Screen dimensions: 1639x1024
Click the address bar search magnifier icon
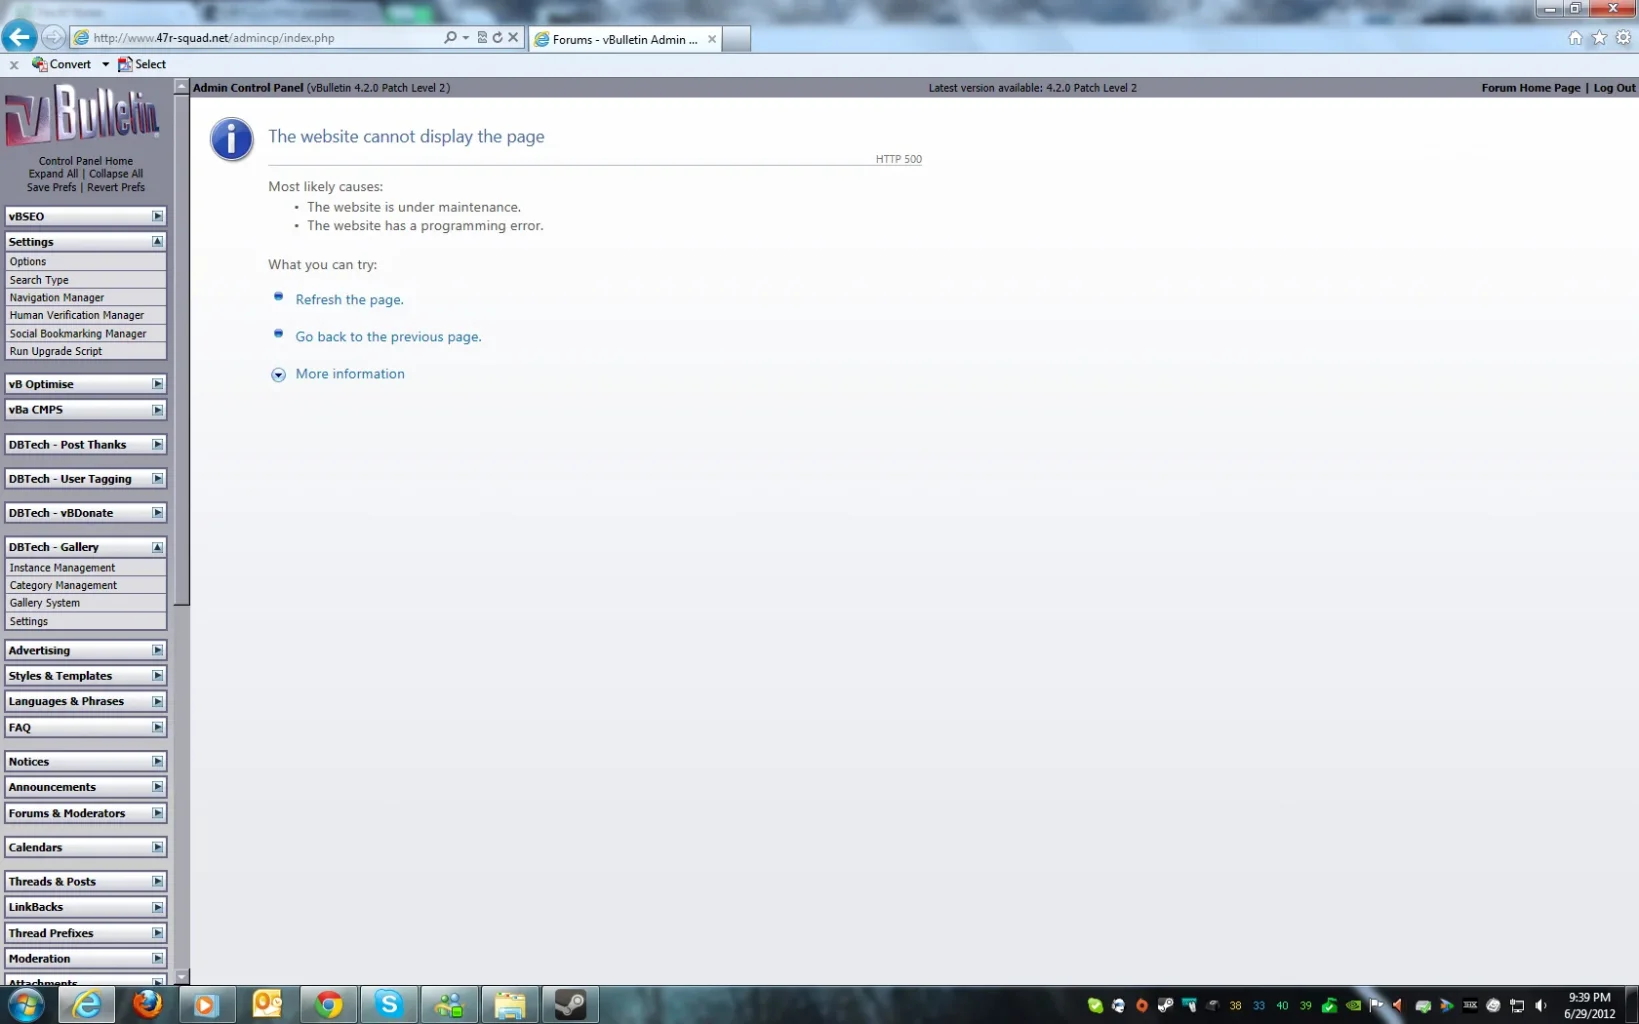tap(450, 38)
